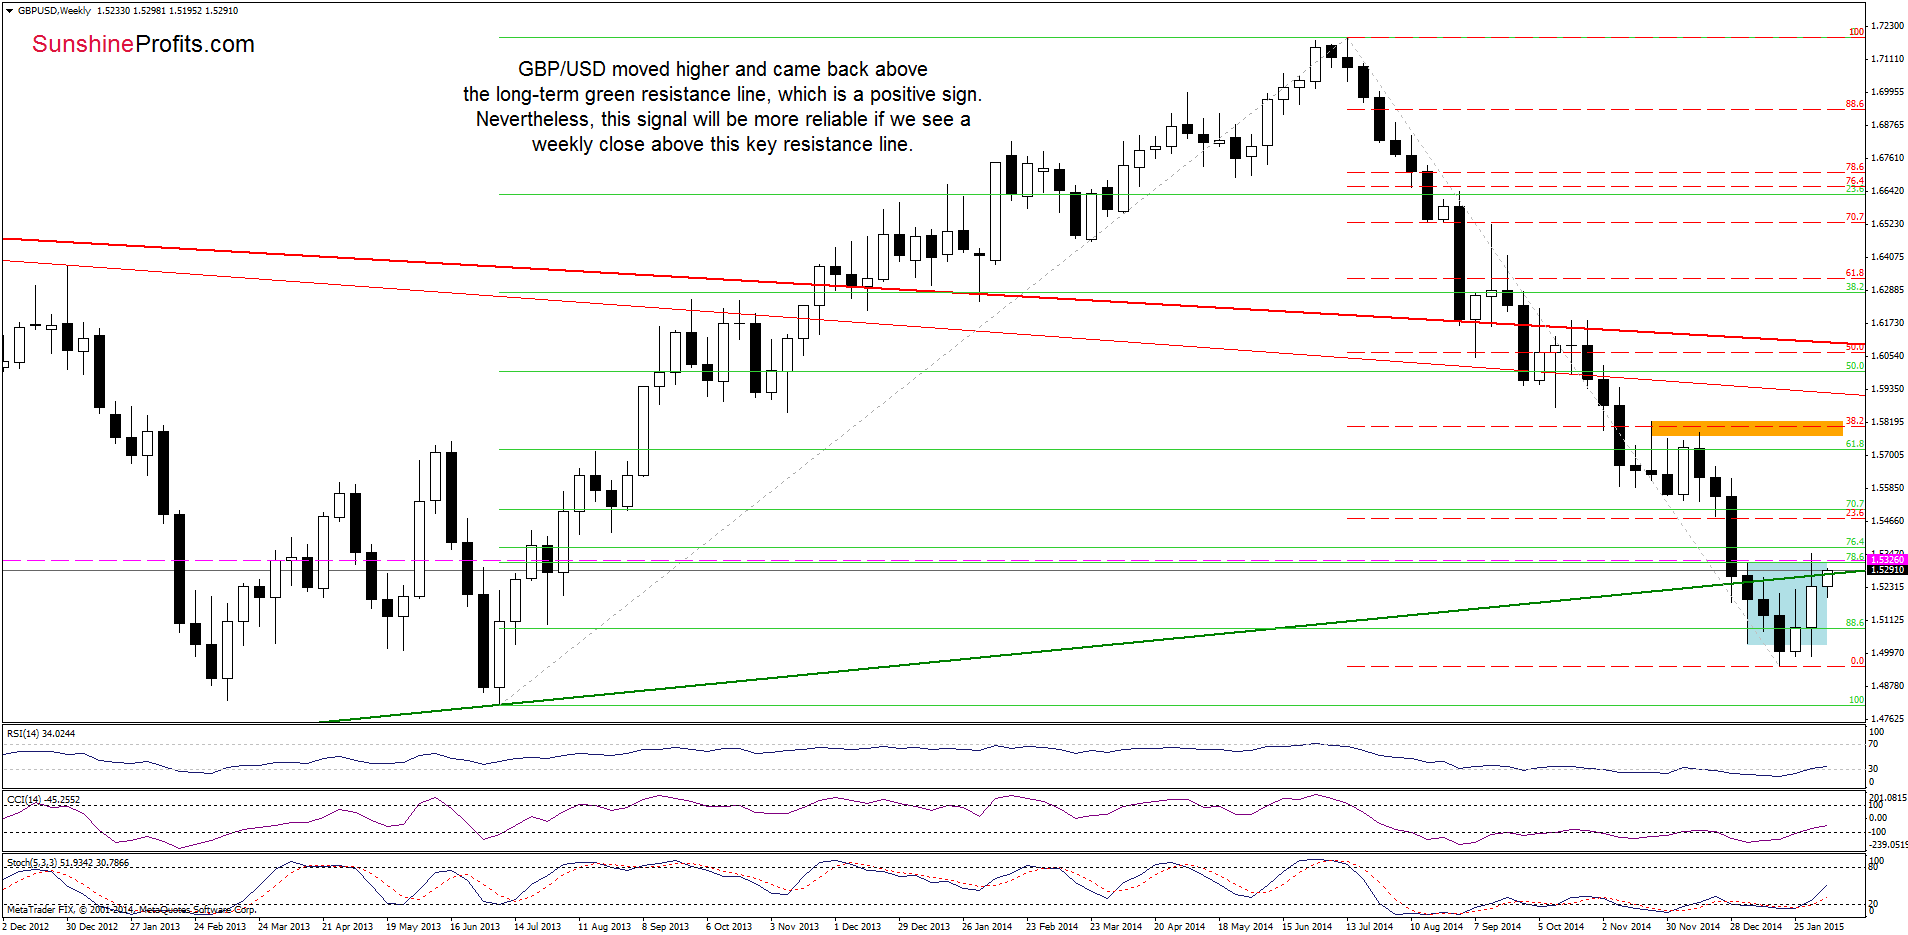Click the '23 Mar 2014' date label
Viewport: 1908px width, 935px height.
pyautogui.click(x=1116, y=927)
